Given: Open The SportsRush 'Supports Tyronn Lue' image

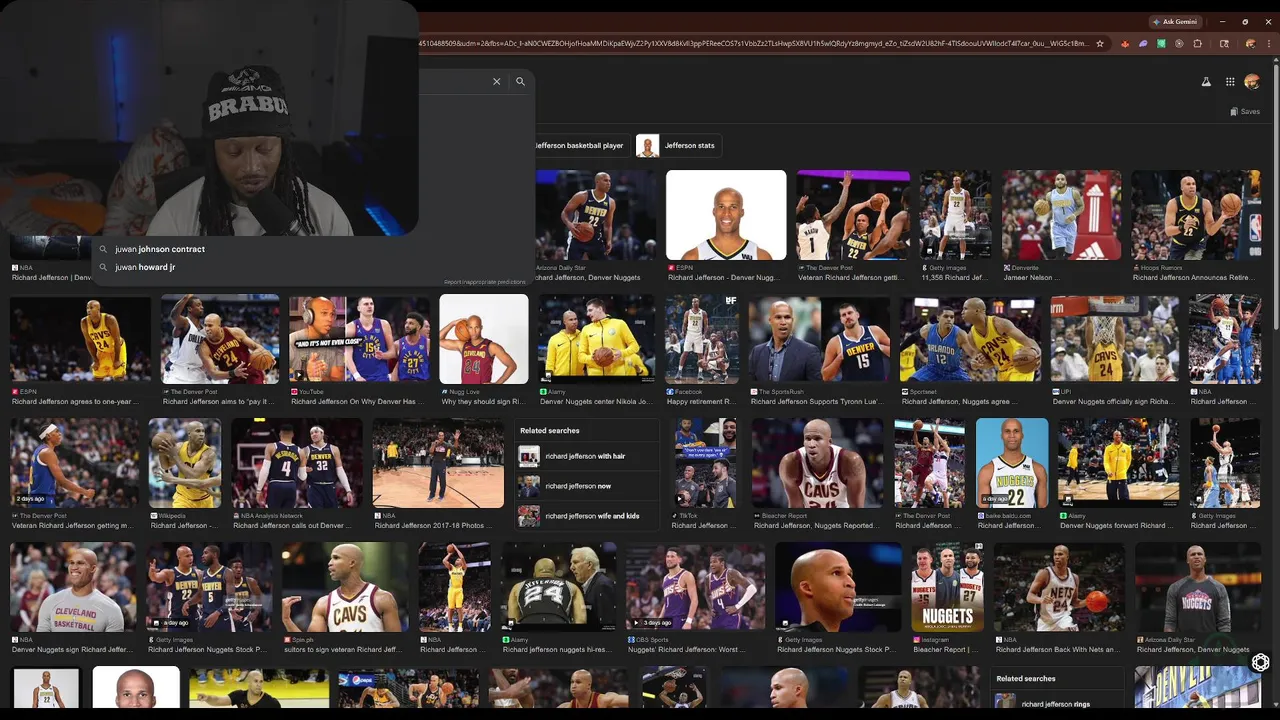Looking at the screenshot, I should click(819, 339).
